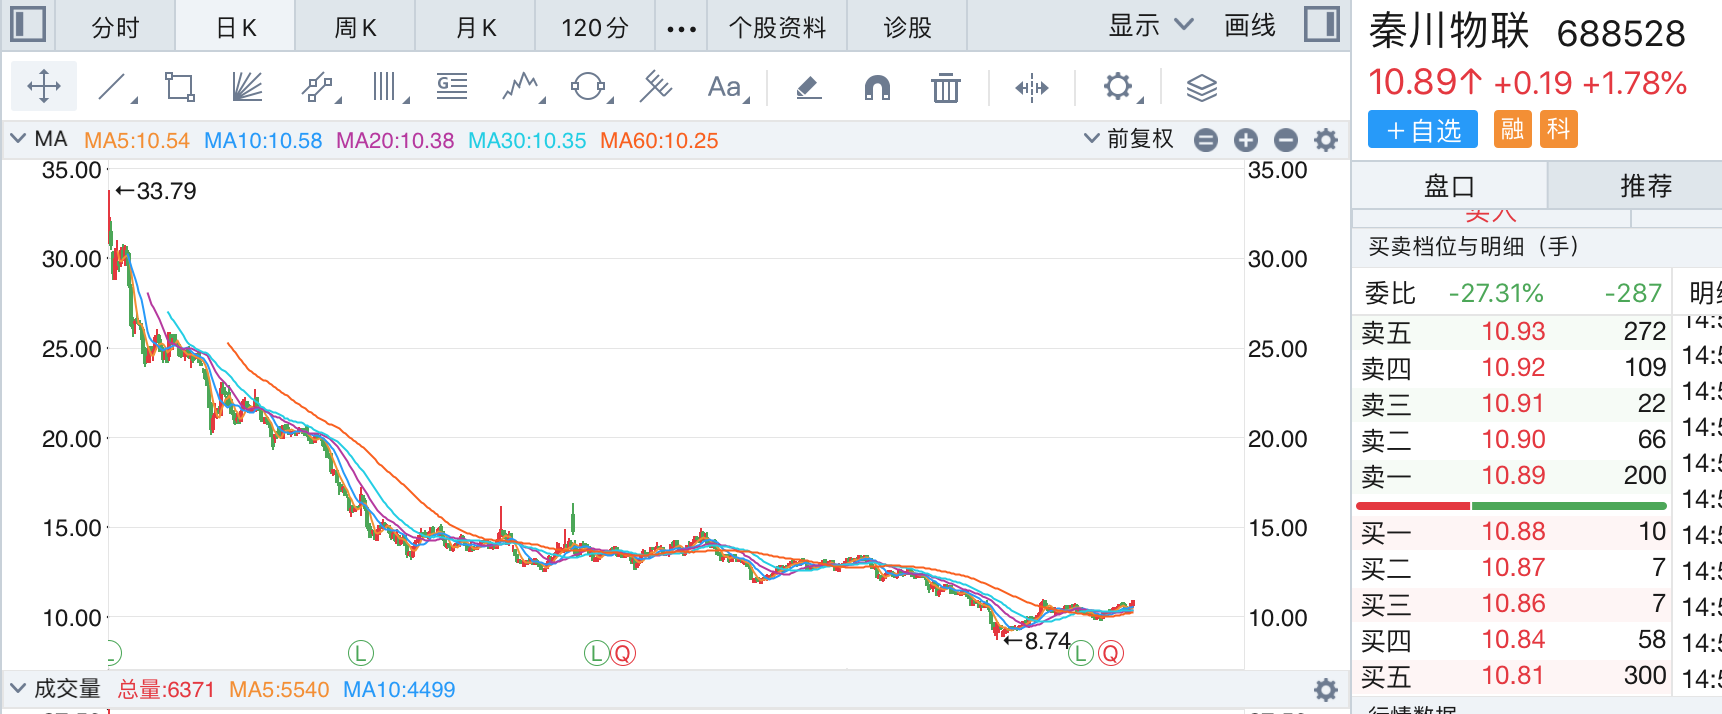The height and width of the screenshot is (714, 1722).
Task: Open the 前复权 adjustment dropdown
Action: (x=1129, y=139)
